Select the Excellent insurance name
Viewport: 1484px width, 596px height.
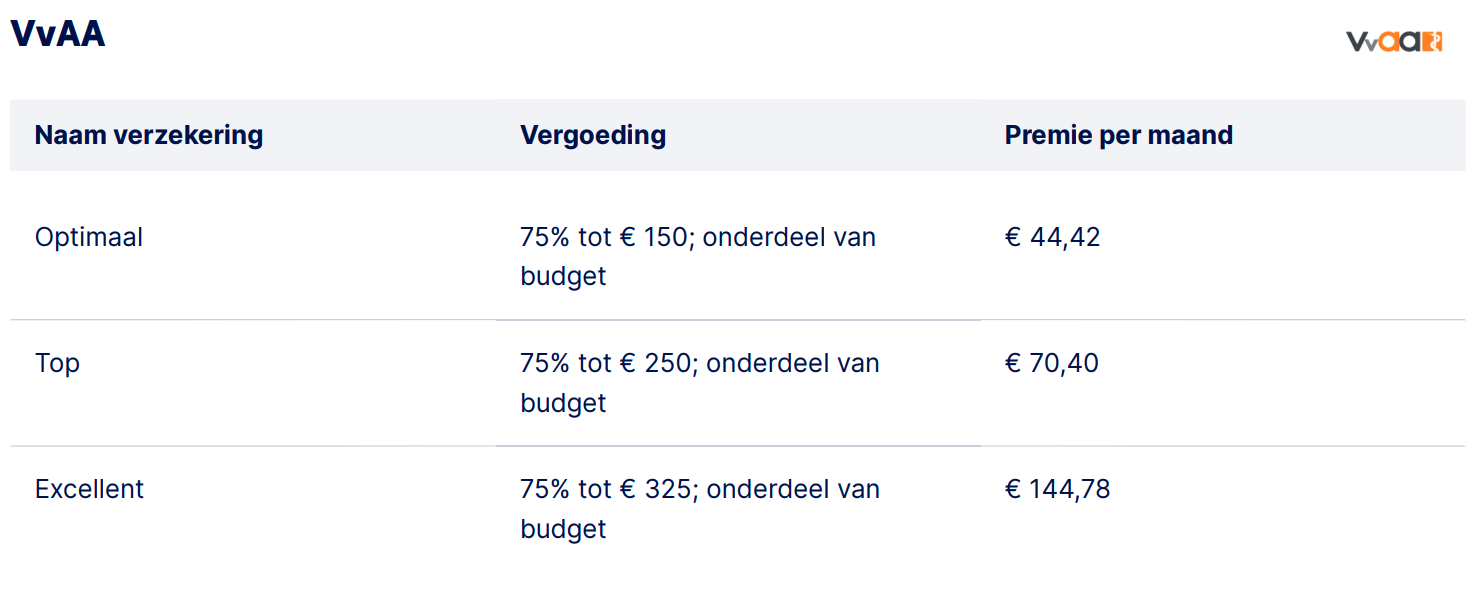(x=90, y=489)
